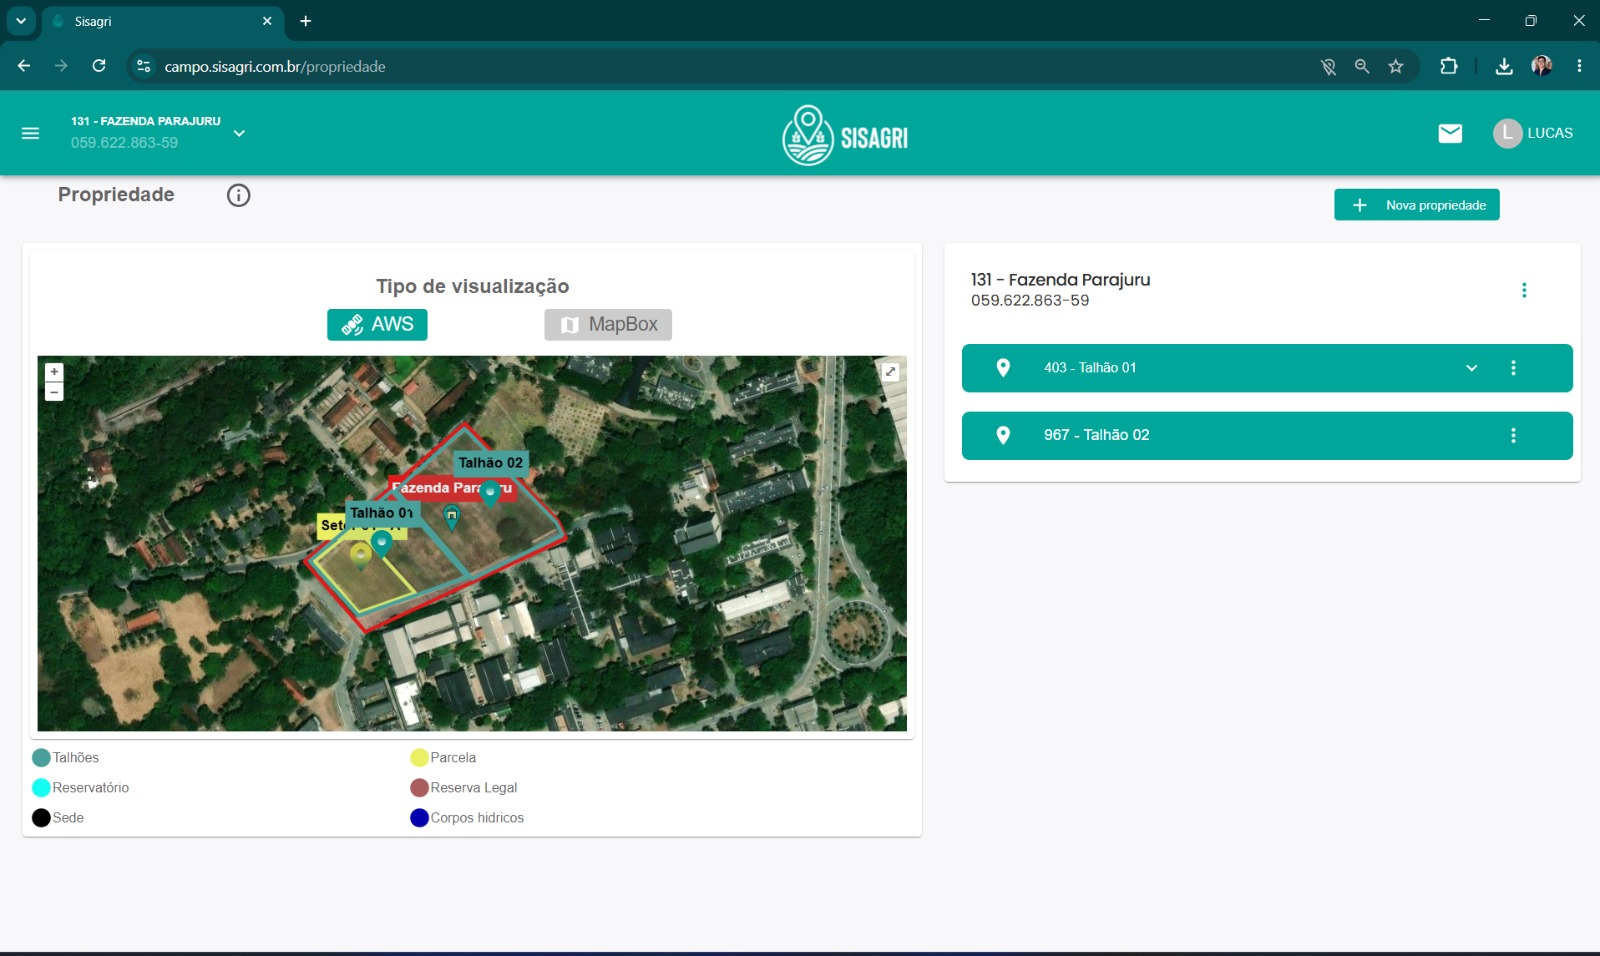Expand the 403 - Talhão 01 chevron
This screenshot has height=956, width=1600.
1471,368
